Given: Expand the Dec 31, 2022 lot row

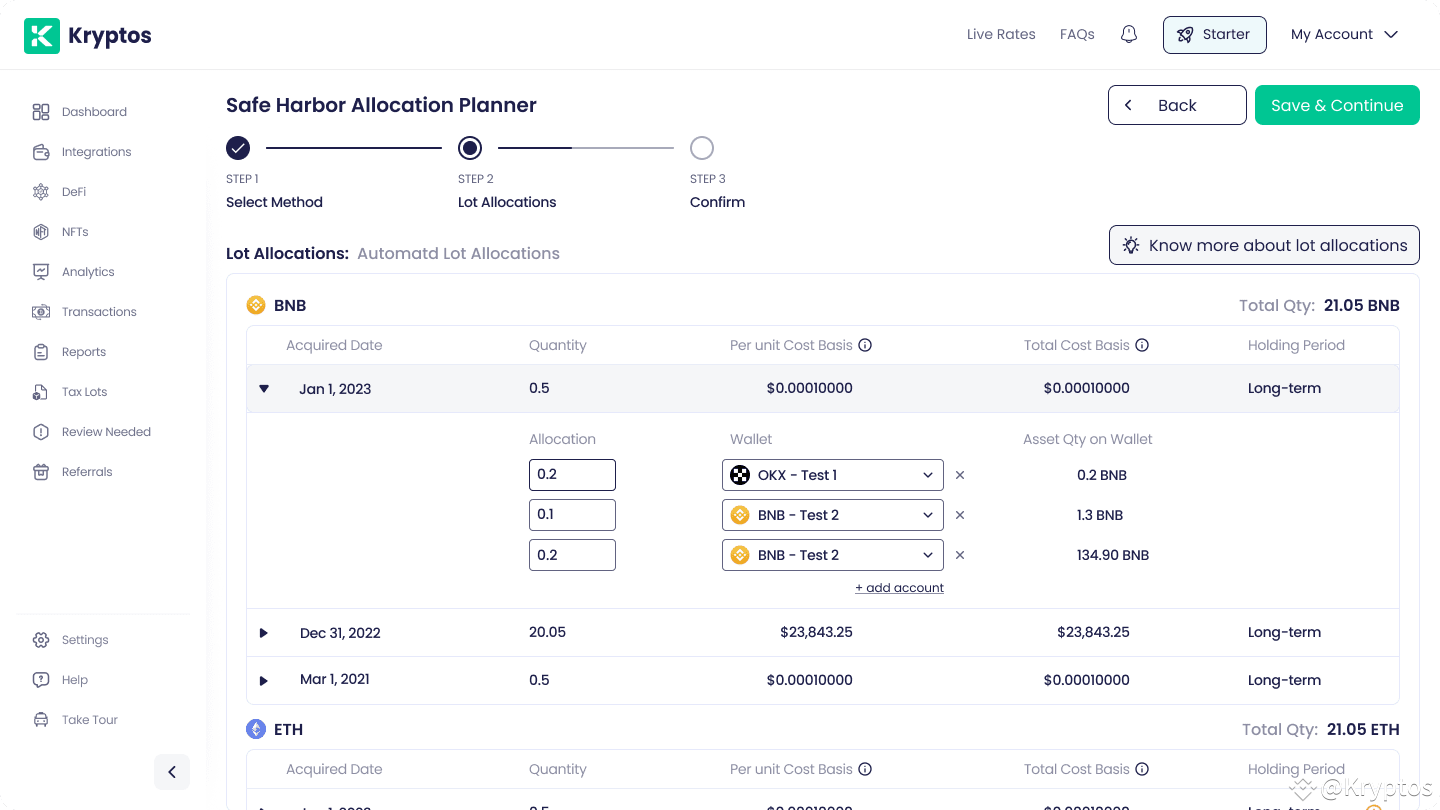Looking at the screenshot, I should (x=264, y=633).
